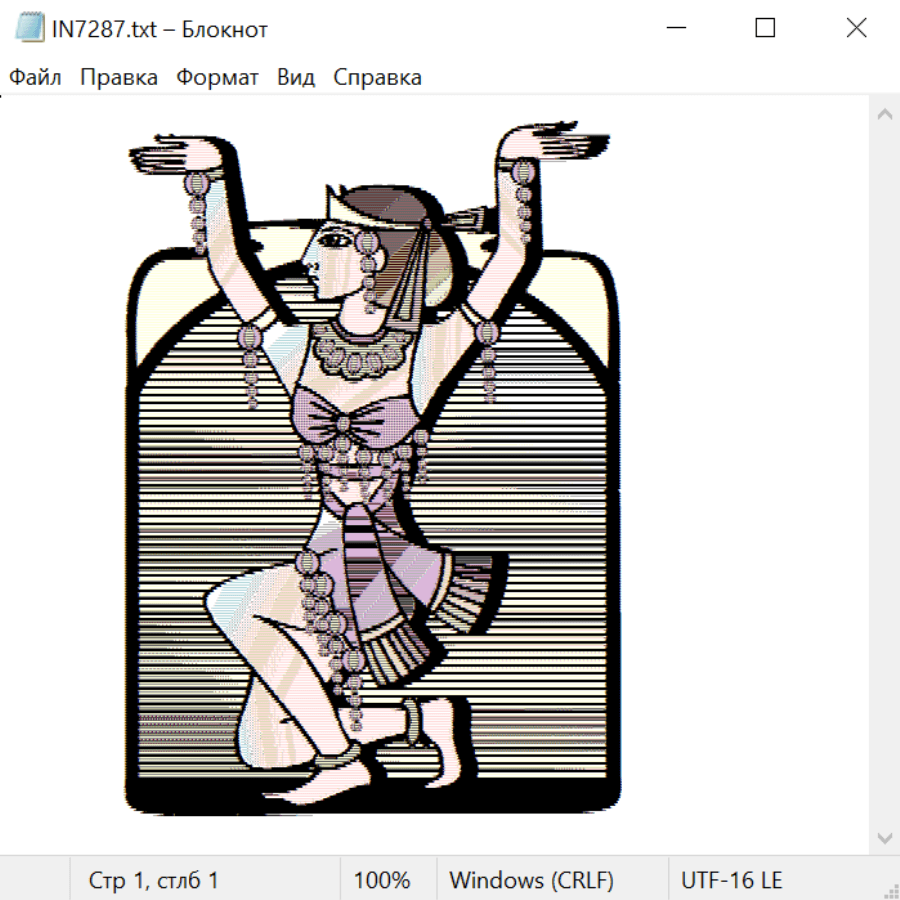The image size is (900, 900).
Task: Click the scroll down arrow
Action: (x=884, y=836)
